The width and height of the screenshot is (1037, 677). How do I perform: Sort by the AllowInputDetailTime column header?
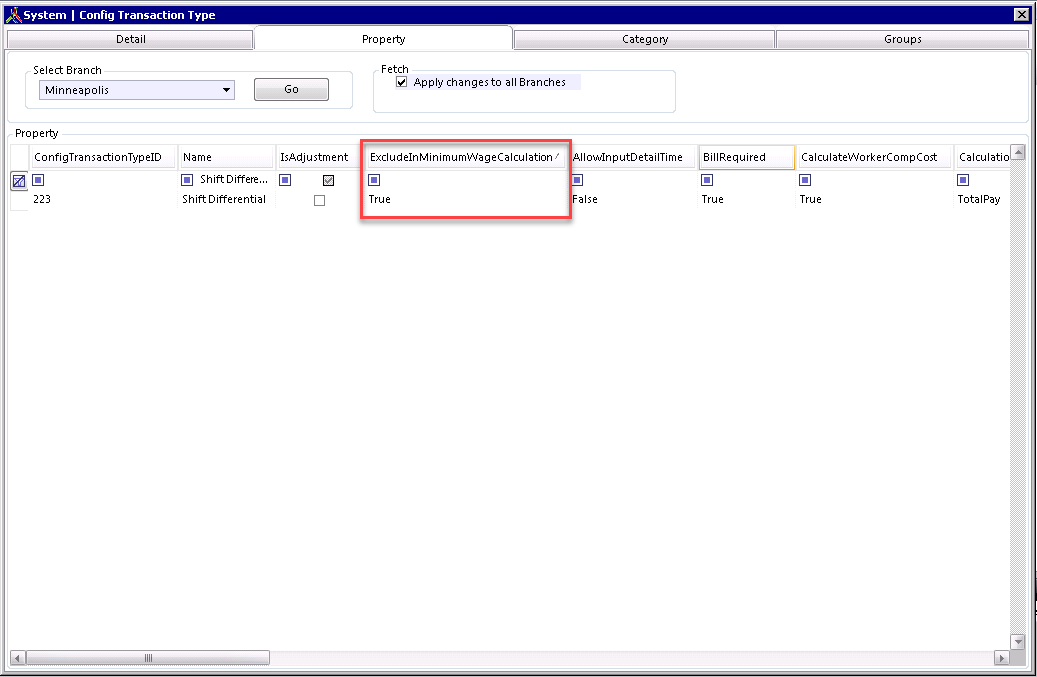pos(633,157)
